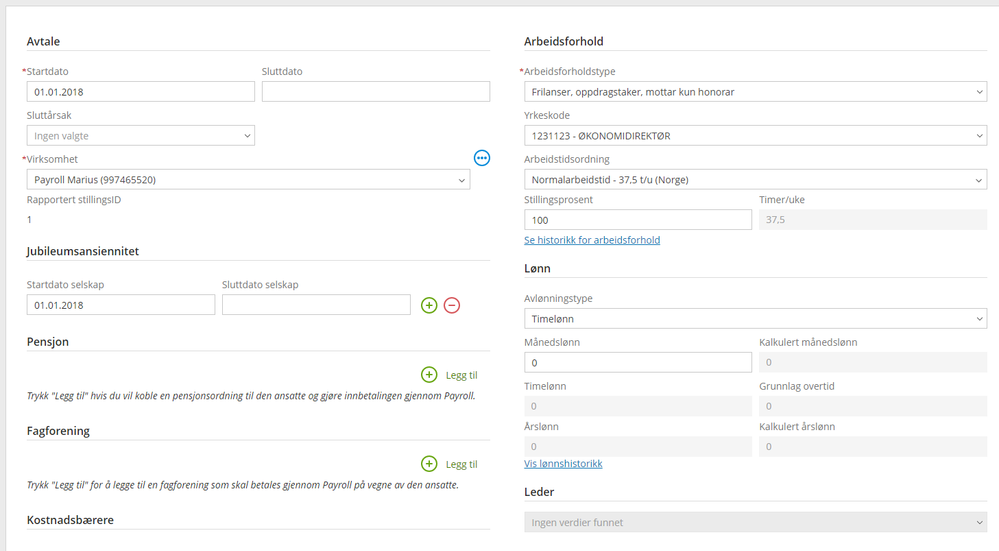Click the green plus icon under Pensjon
Viewport: 999px width, 551px height.
pos(429,375)
